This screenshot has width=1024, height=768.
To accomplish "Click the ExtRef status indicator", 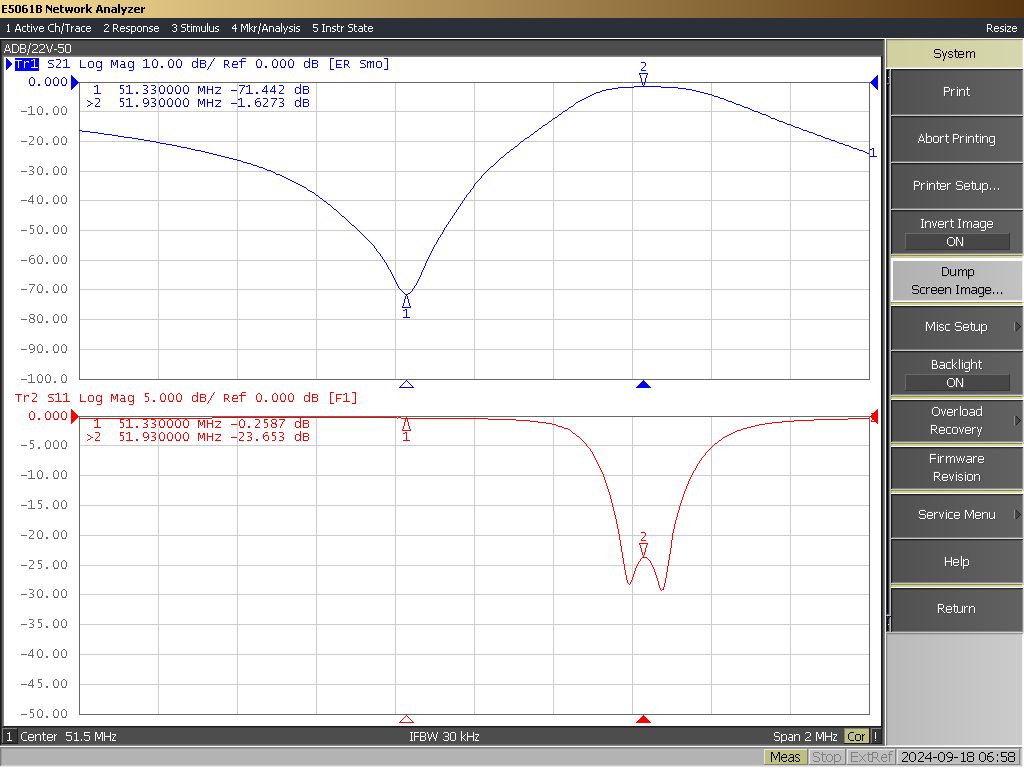I will point(871,757).
